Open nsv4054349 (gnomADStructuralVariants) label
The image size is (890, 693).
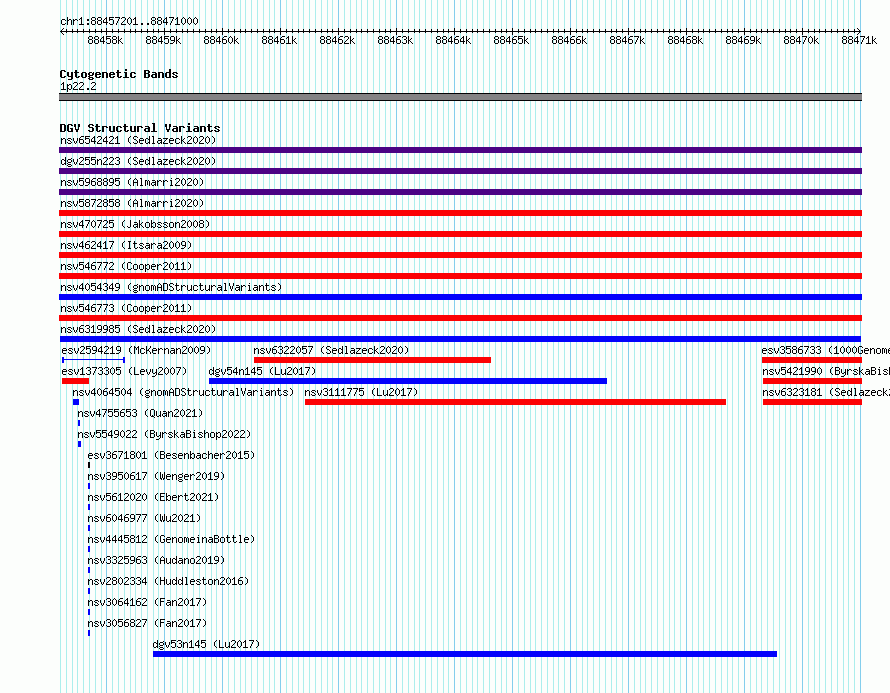pyautogui.click(x=171, y=287)
